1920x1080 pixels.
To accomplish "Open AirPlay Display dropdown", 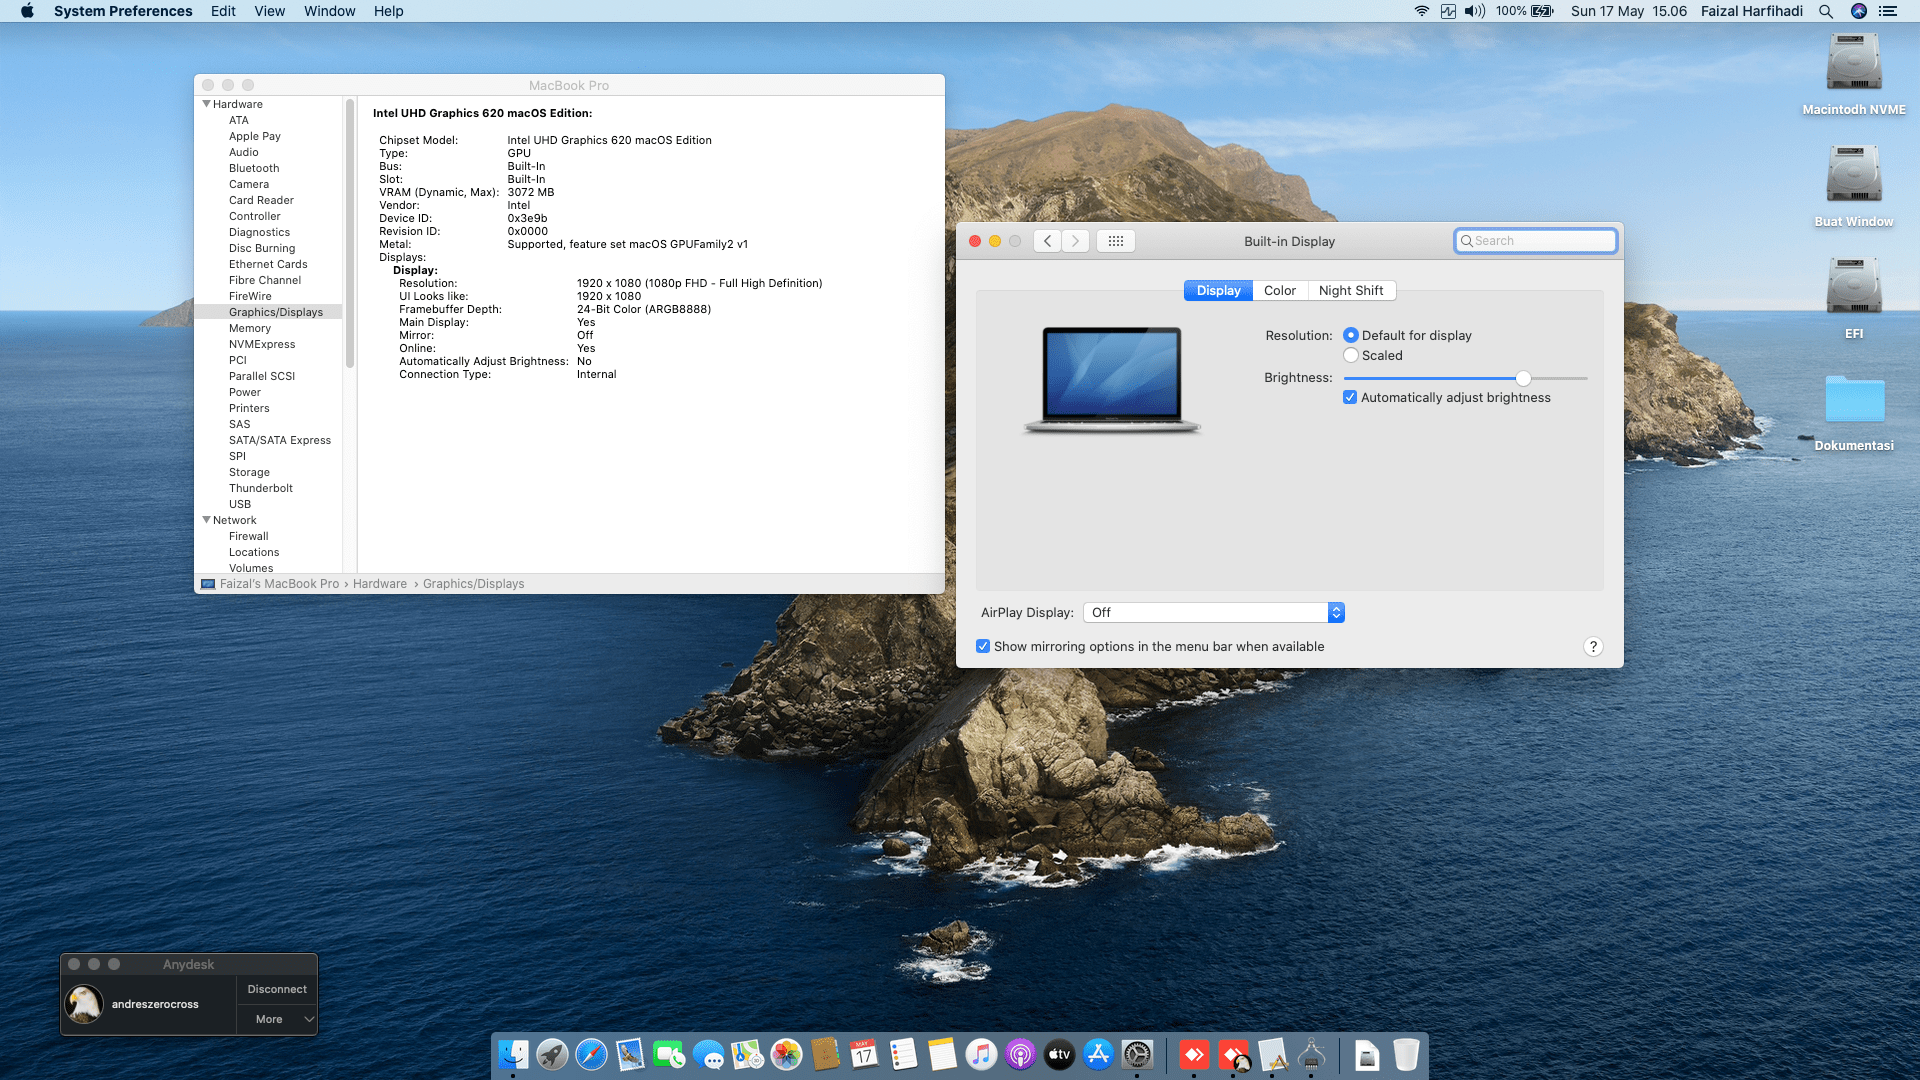I will [1214, 612].
